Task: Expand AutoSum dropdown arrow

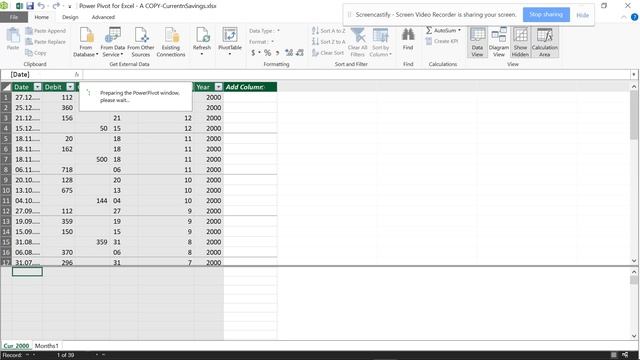Action: [459, 30]
